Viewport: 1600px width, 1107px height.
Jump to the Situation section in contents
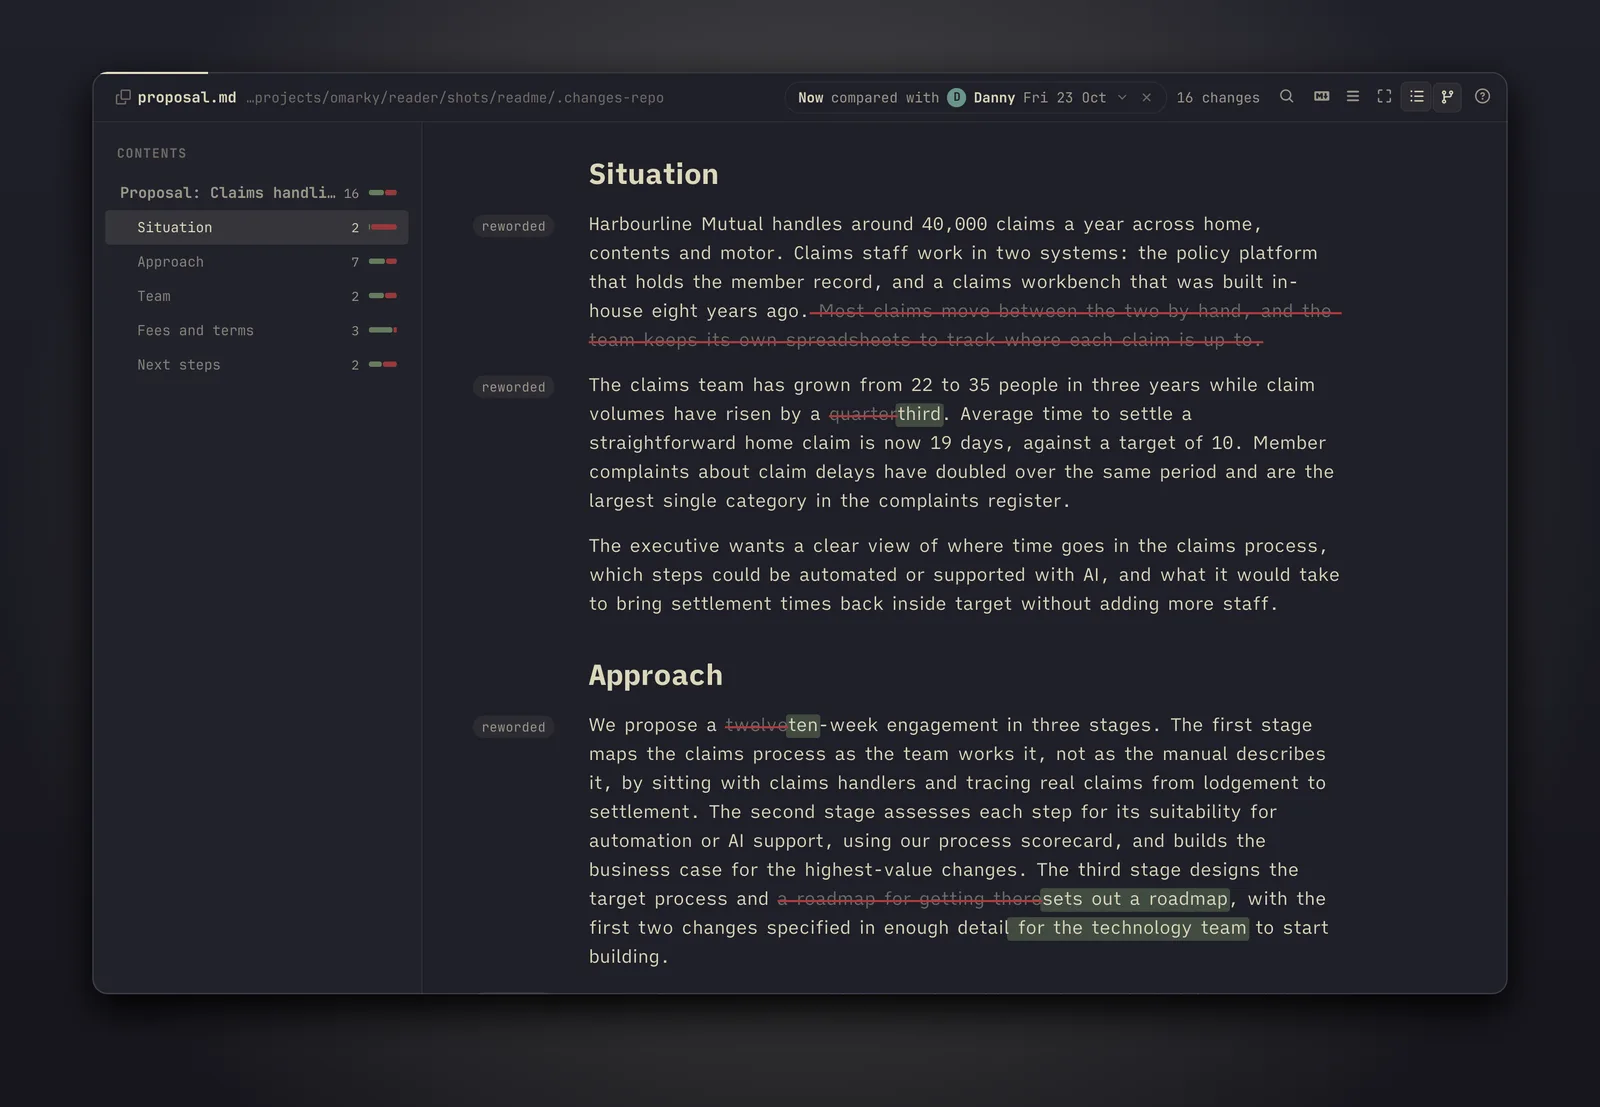coord(257,227)
